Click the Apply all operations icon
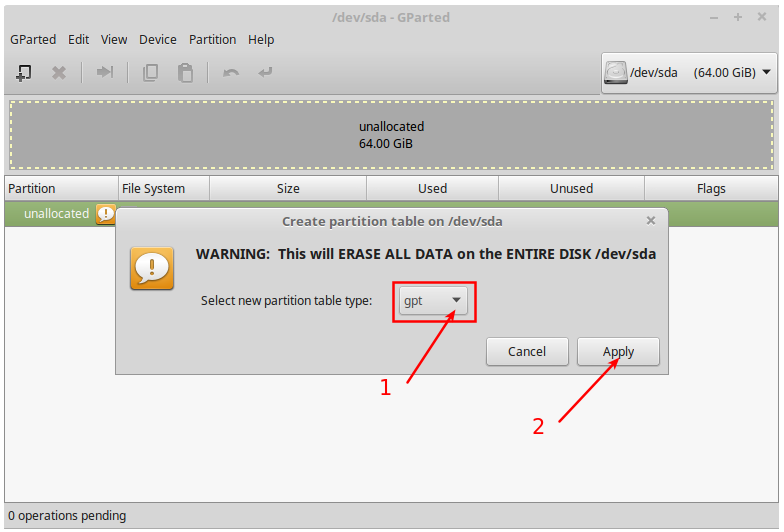 pyautogui.click(x=266, y=73)
